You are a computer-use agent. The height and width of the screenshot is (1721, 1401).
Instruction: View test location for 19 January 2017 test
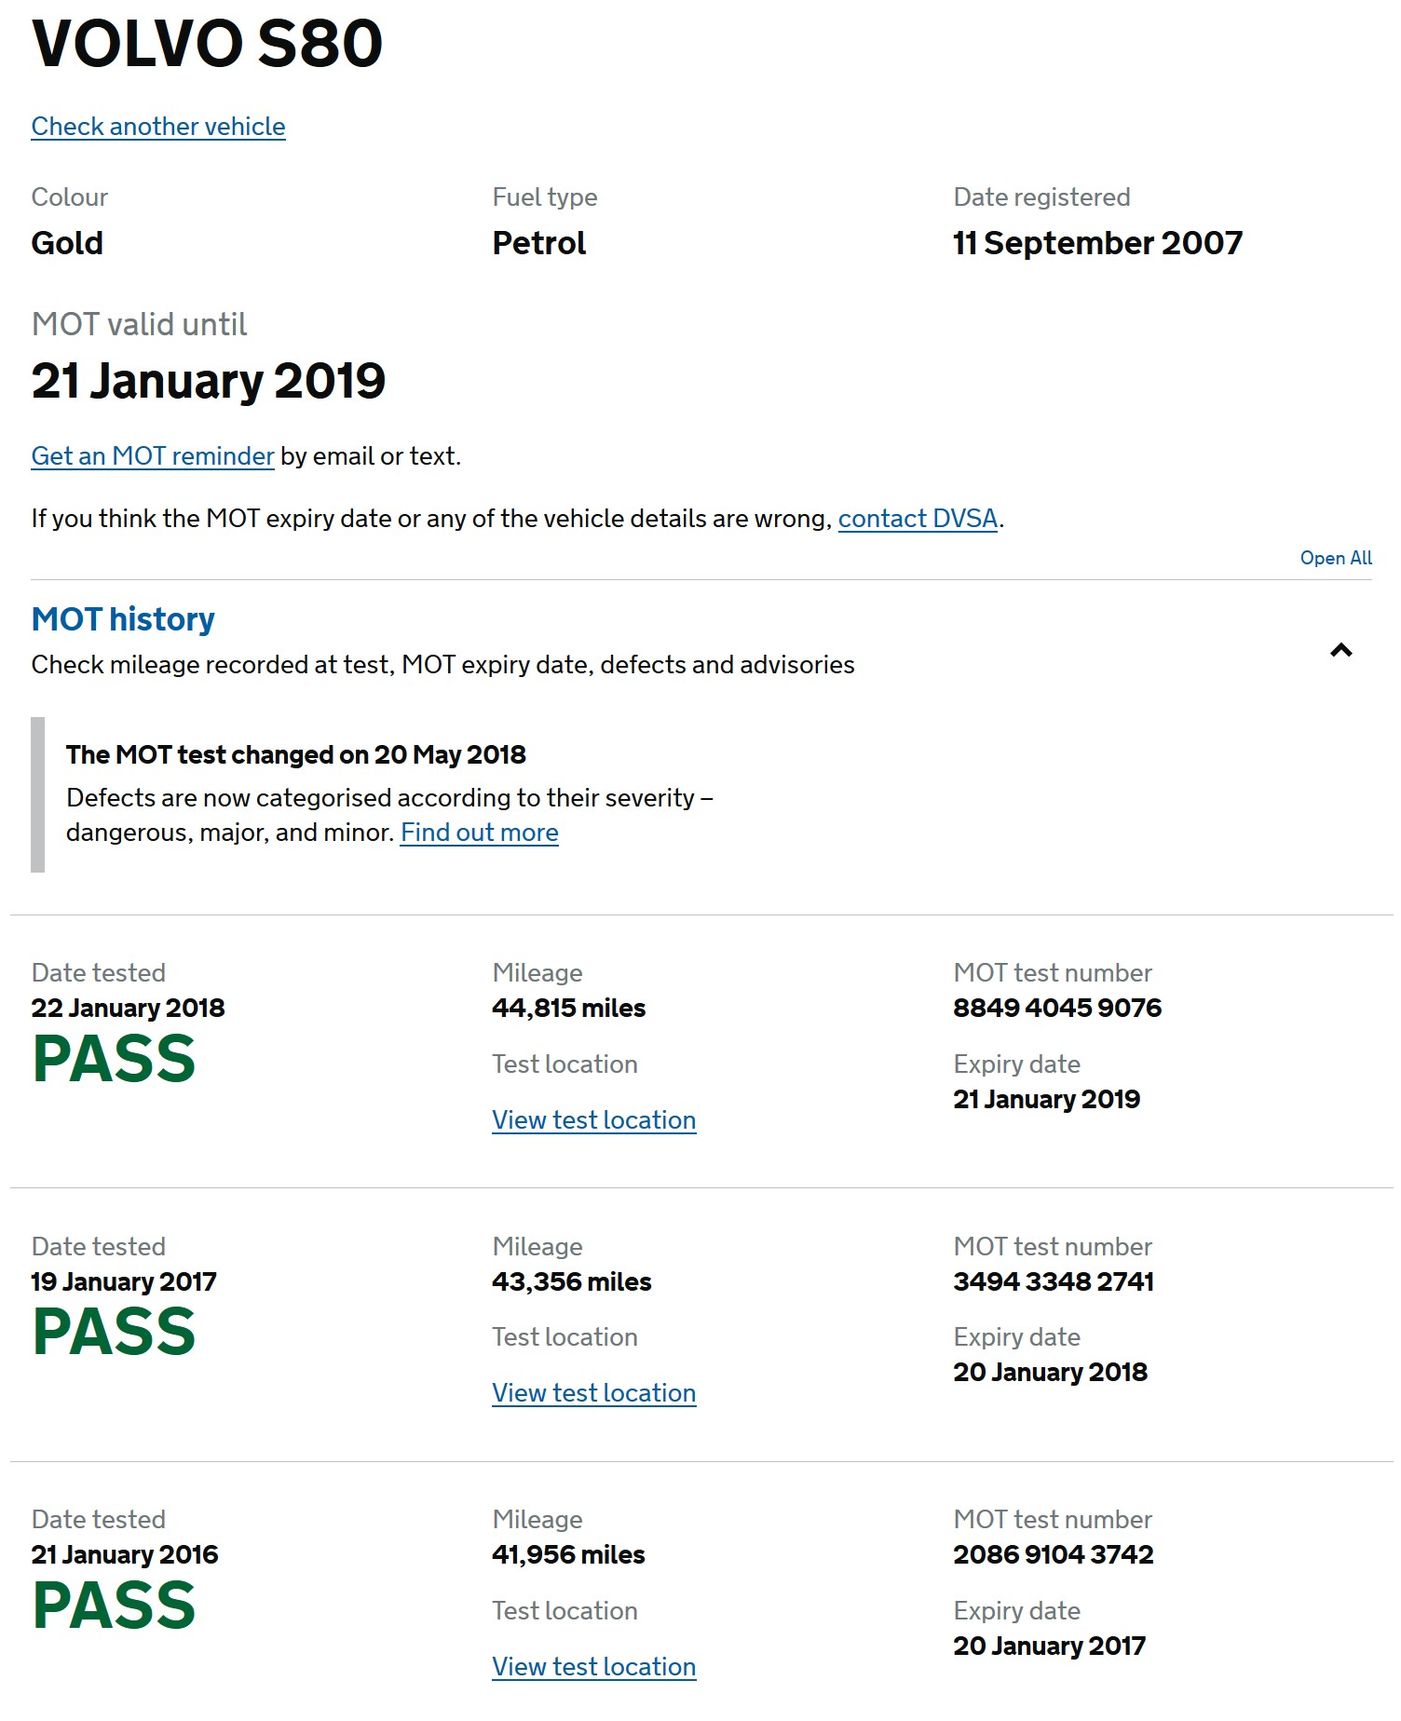(593, 1393)
